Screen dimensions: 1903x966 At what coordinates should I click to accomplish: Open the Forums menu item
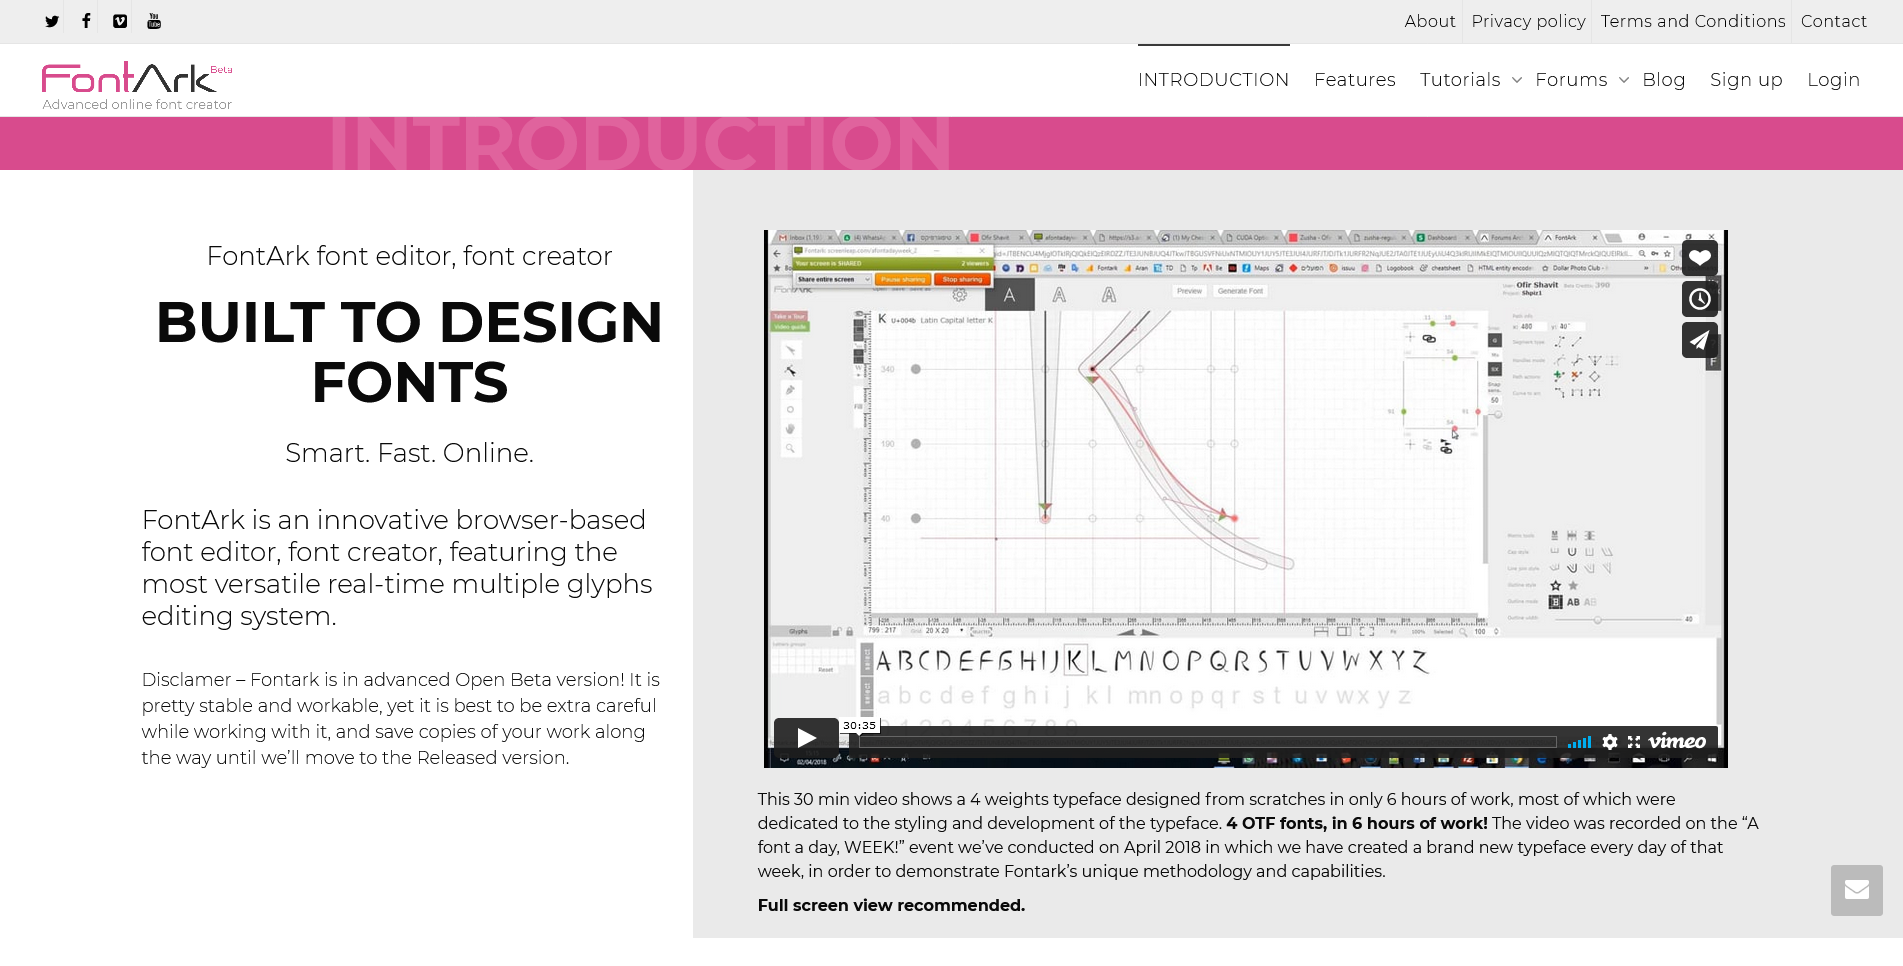1571,80
